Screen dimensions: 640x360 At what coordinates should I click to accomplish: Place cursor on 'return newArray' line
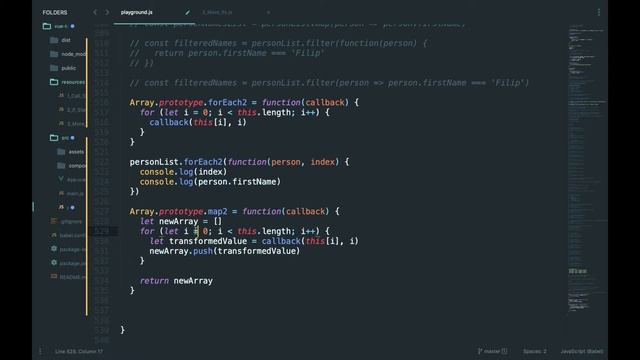point(176,281)
